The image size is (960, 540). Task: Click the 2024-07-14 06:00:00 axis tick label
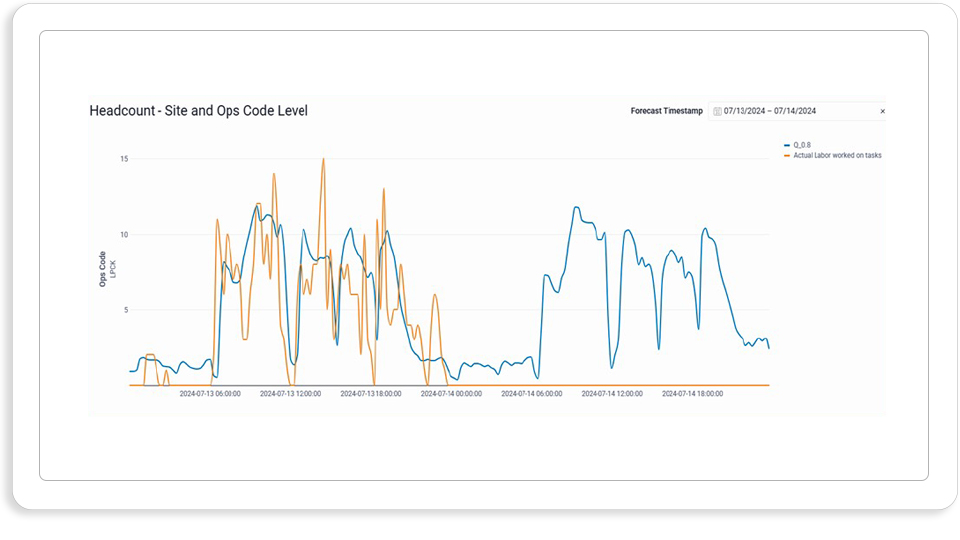click(531, 394)
